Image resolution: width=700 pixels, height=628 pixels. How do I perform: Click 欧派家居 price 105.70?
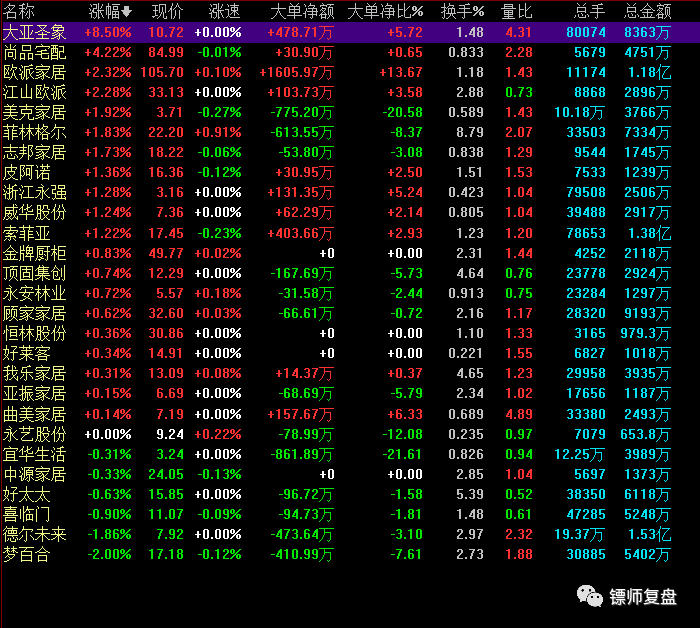click(162, 72)
